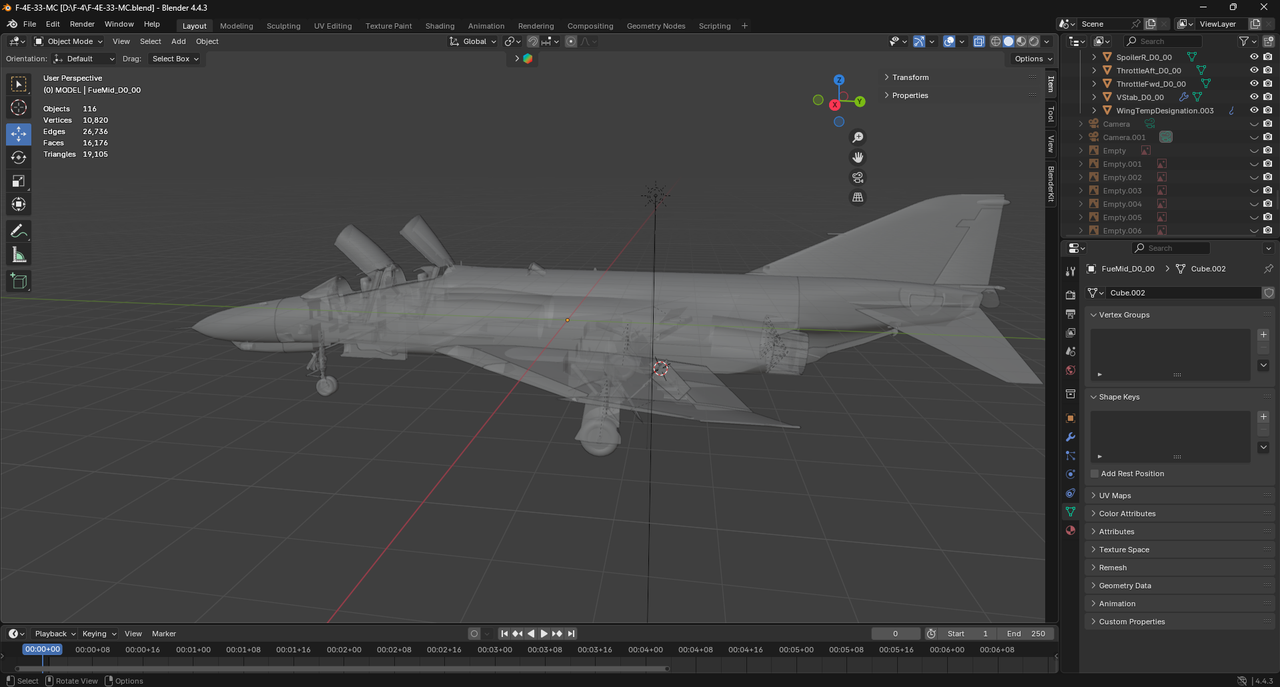Toggle visibility of the Camera.001 object

[x=1254, y=137]
